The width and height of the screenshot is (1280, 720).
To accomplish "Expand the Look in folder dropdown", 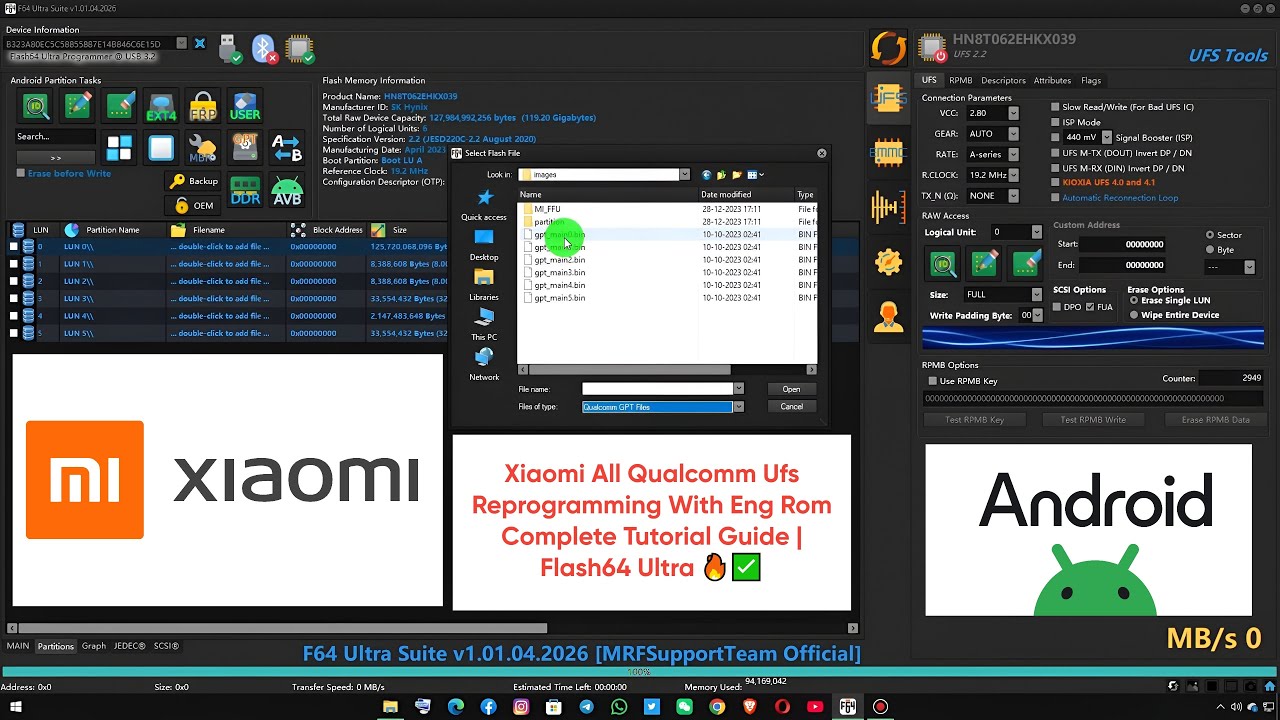I will click(x=685, y=175).
